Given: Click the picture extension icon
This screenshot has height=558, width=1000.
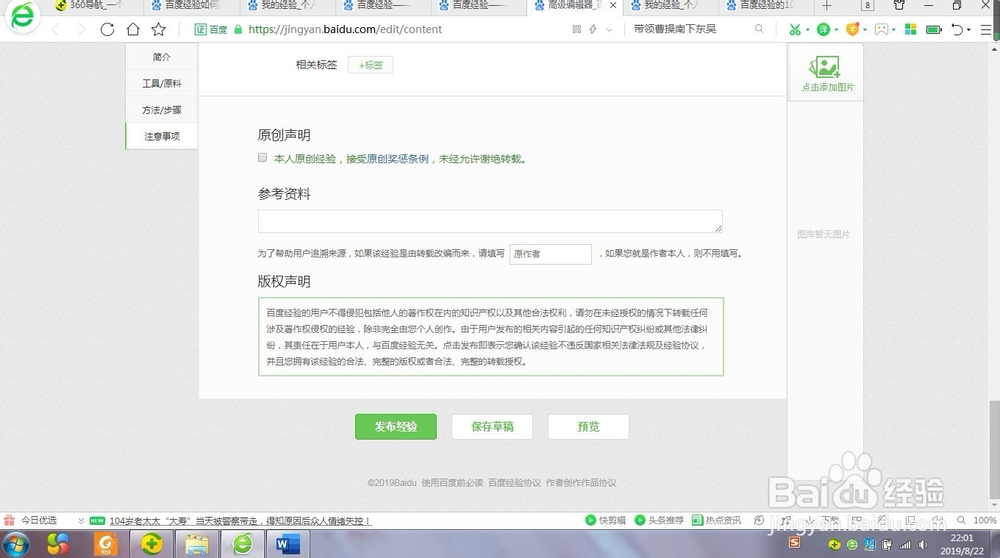Looking at the screenshot, I should pos(881,29).
